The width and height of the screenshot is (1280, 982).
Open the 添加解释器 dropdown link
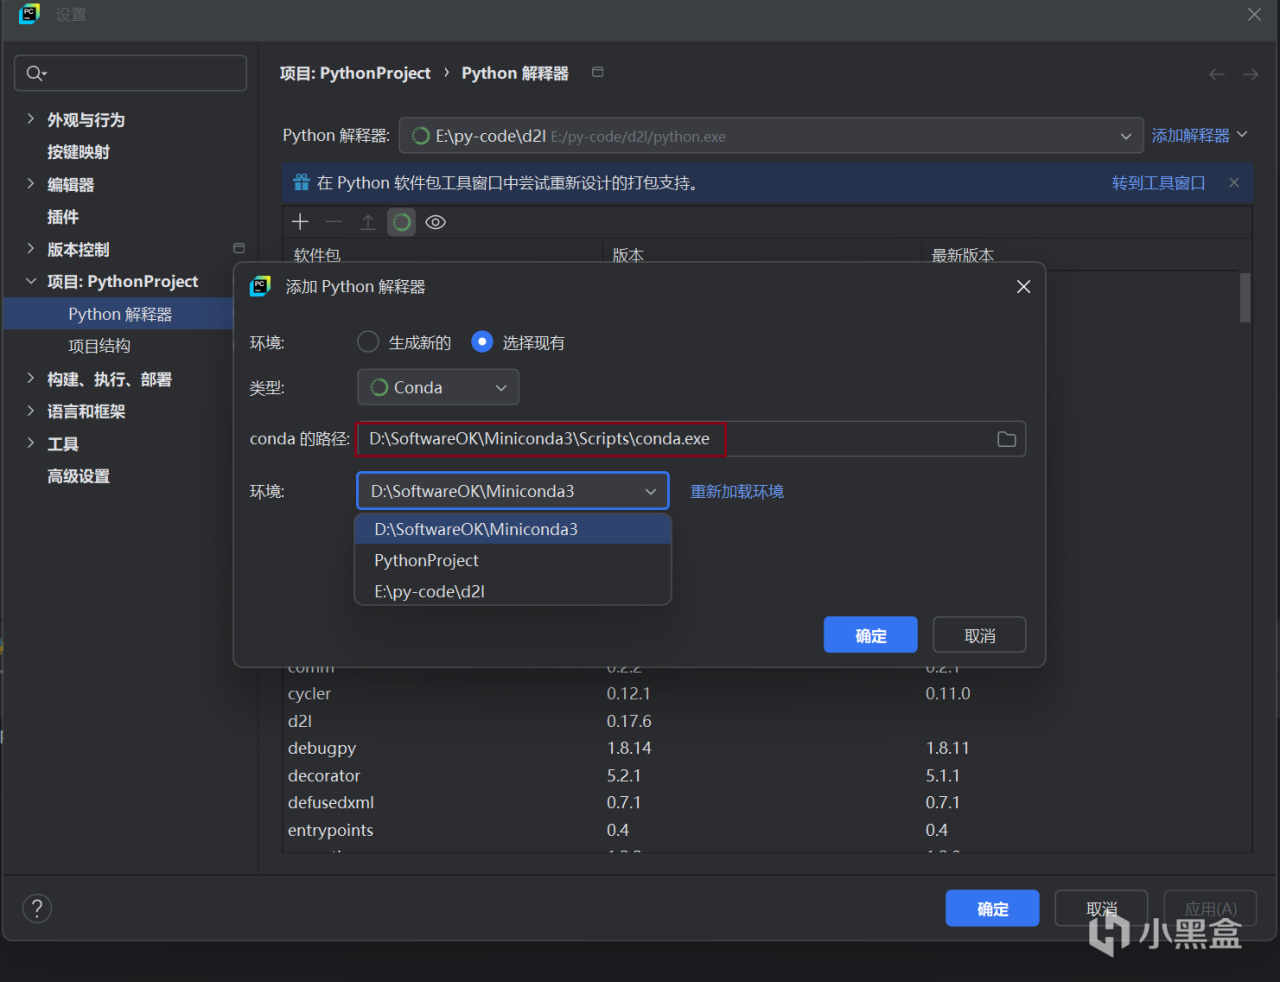(x=1199, y=136)
